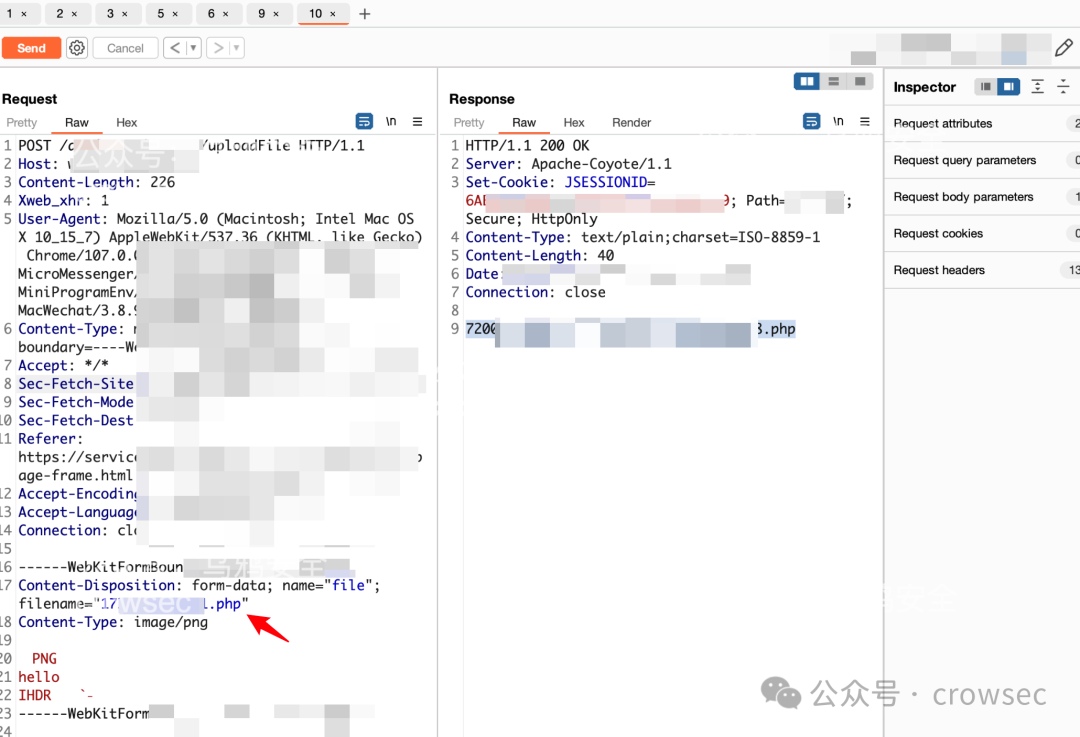Screen dimensions: 1080x737
Task: Toggle non-printable \n in Request panel
Action: 391,121
